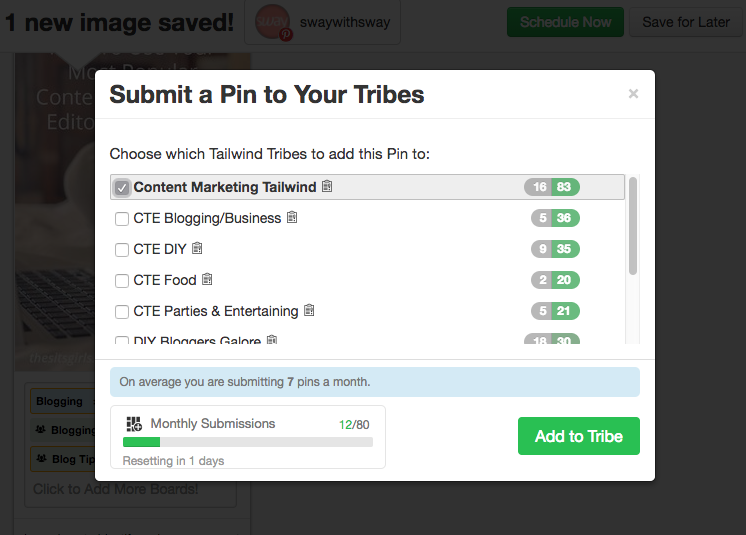
Task: Enable the CTE Parties & Entertaining checkbox
Action: [122, 311]
